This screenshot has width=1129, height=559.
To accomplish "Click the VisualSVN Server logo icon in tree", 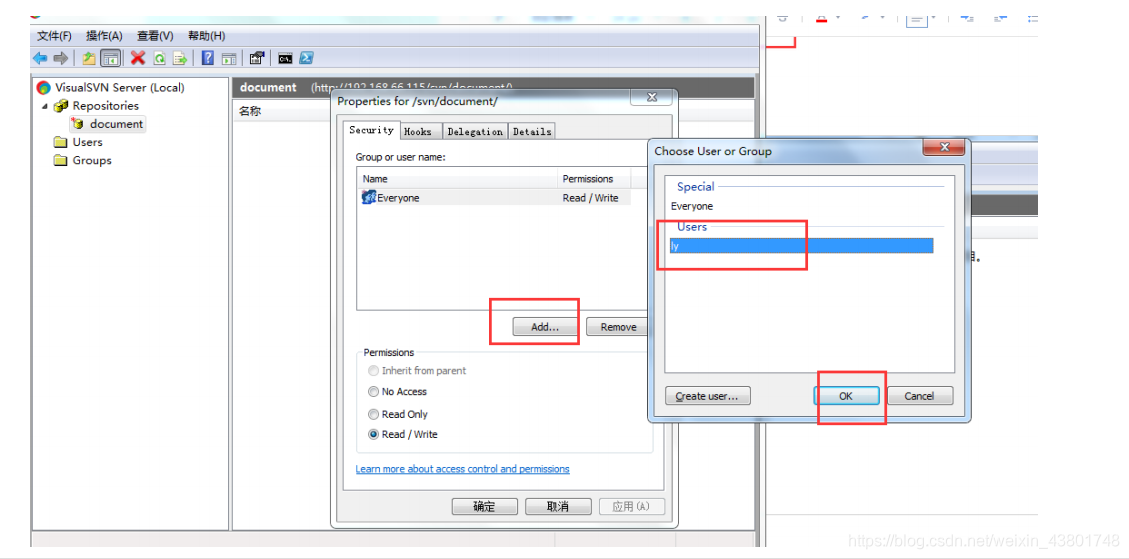I will [43, 88].
